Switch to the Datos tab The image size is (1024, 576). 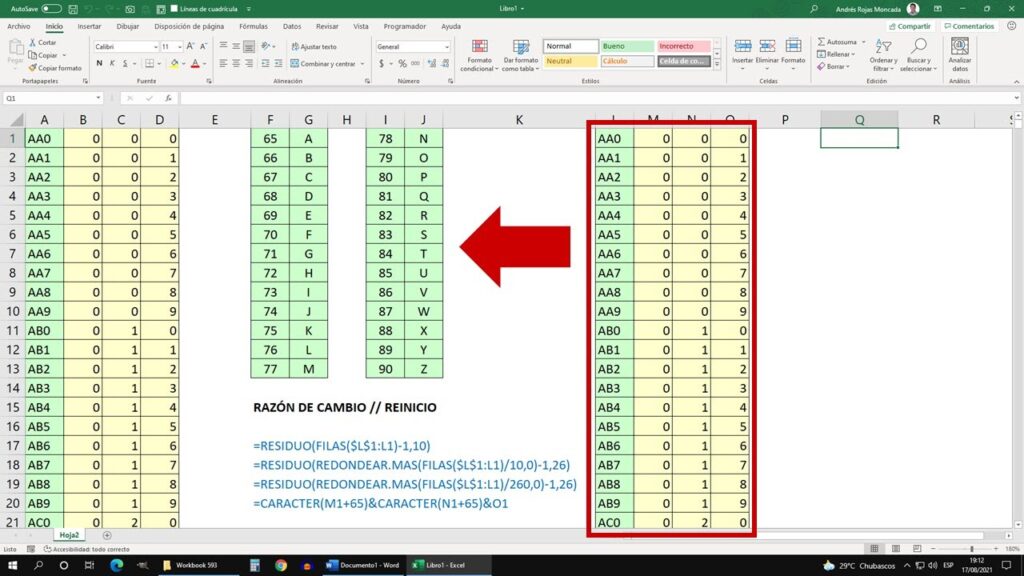coord(292,27)
